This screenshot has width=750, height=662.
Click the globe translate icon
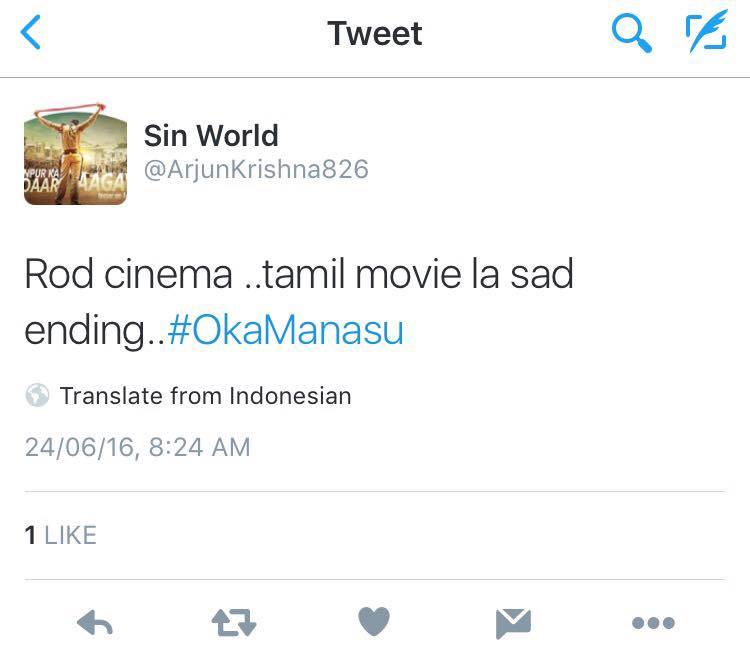37,395
